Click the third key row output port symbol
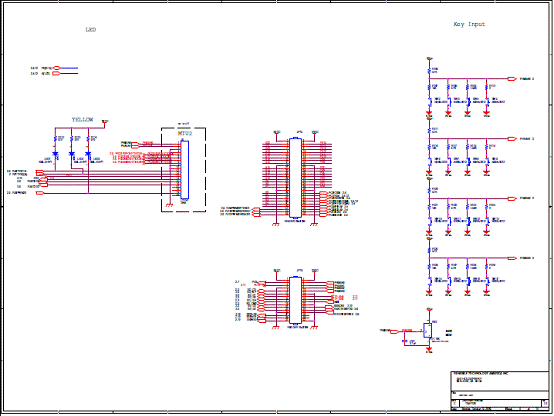The height and width of the screenshot is (416, 554). [512, 199]
